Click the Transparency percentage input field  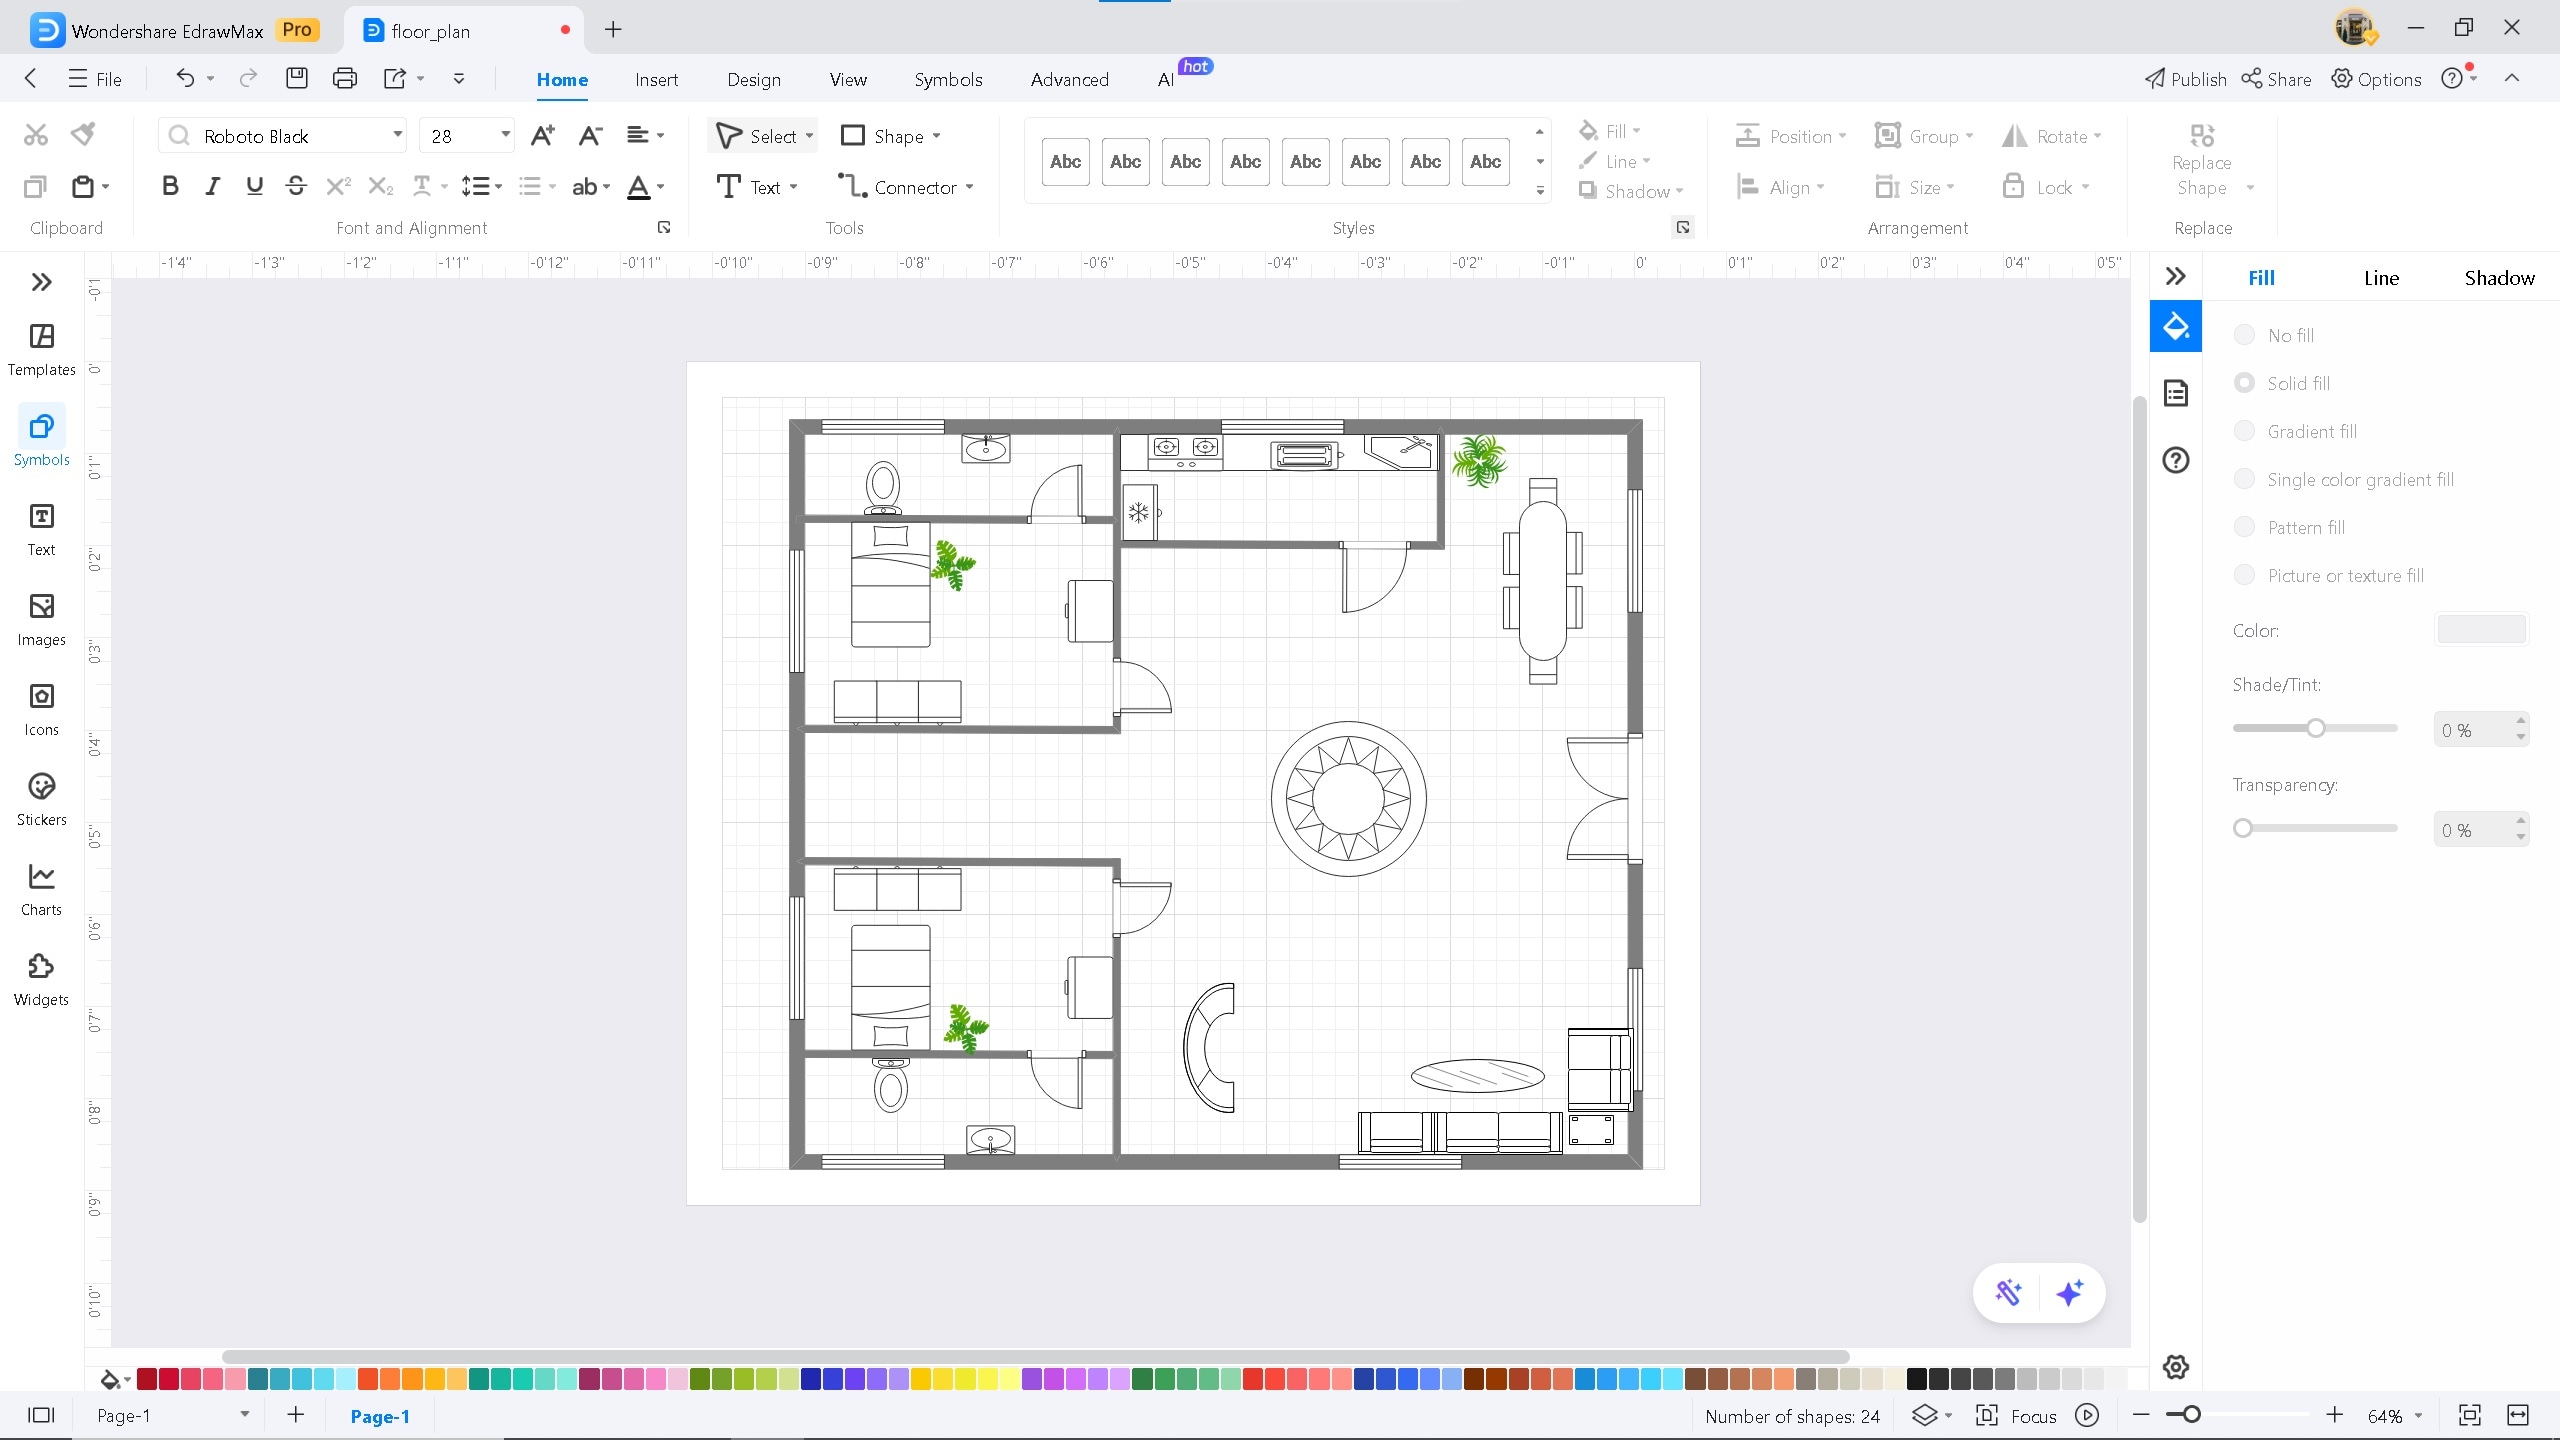click(2472, 830)
